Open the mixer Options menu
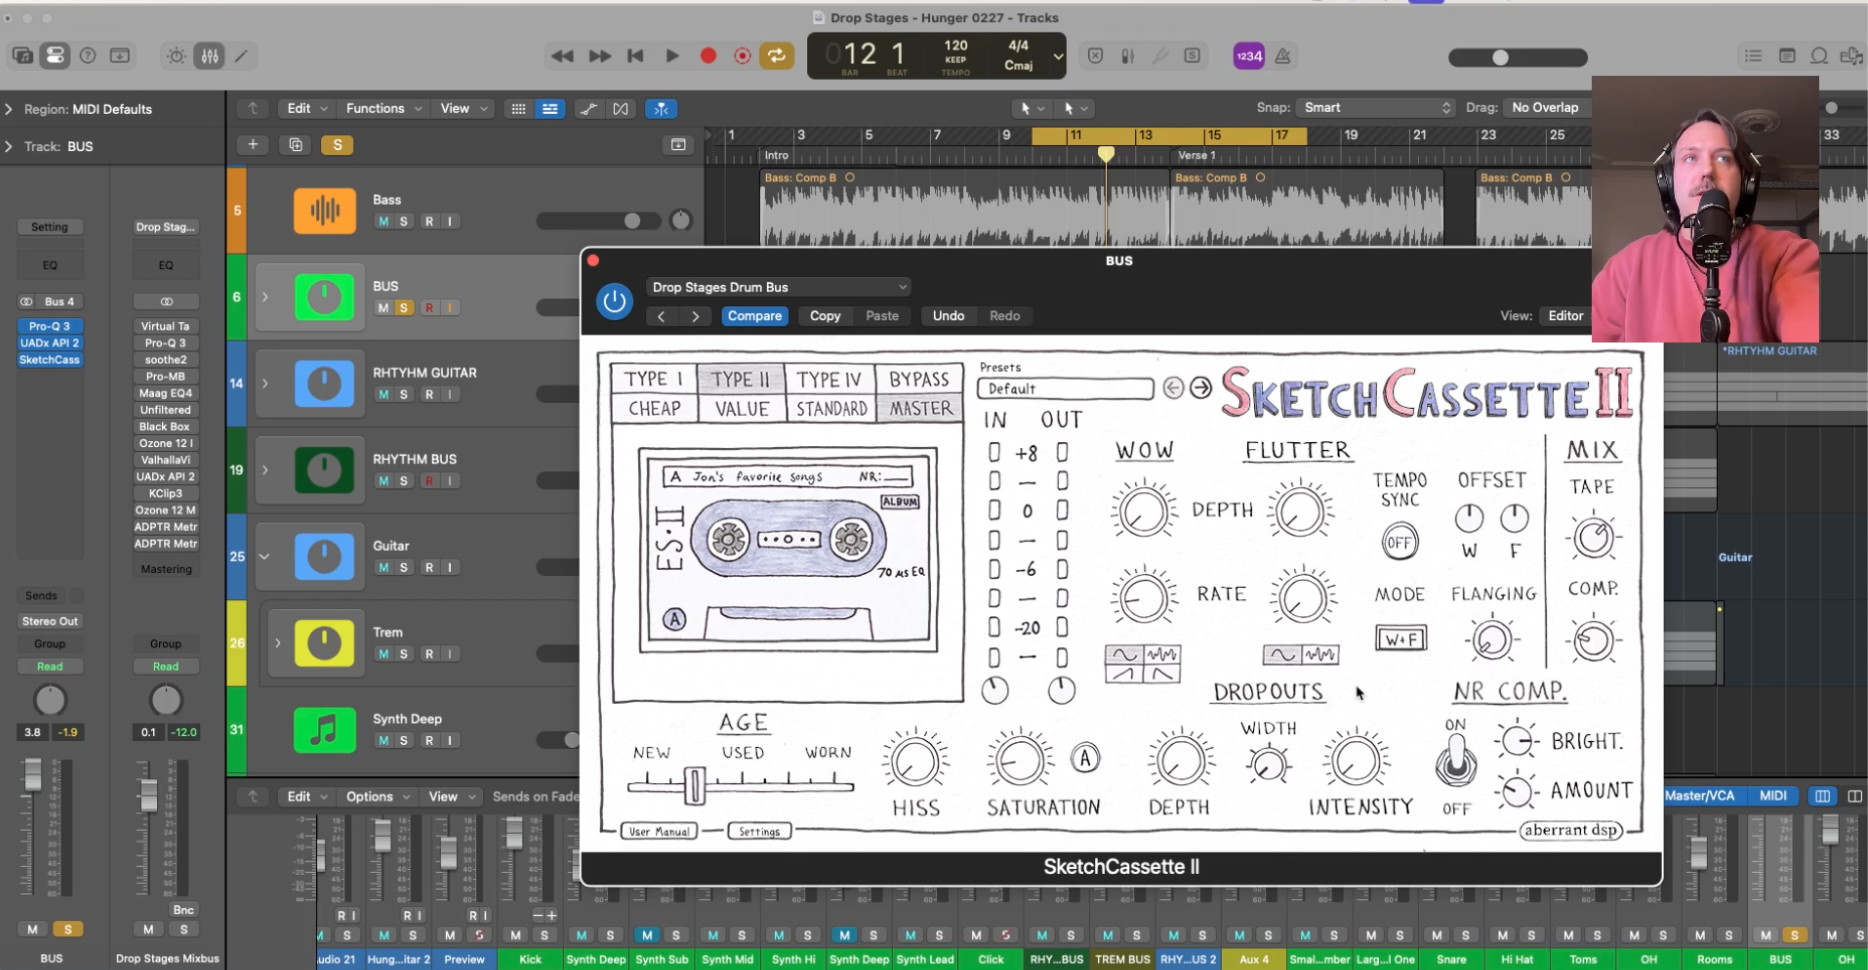 [377, 796]
